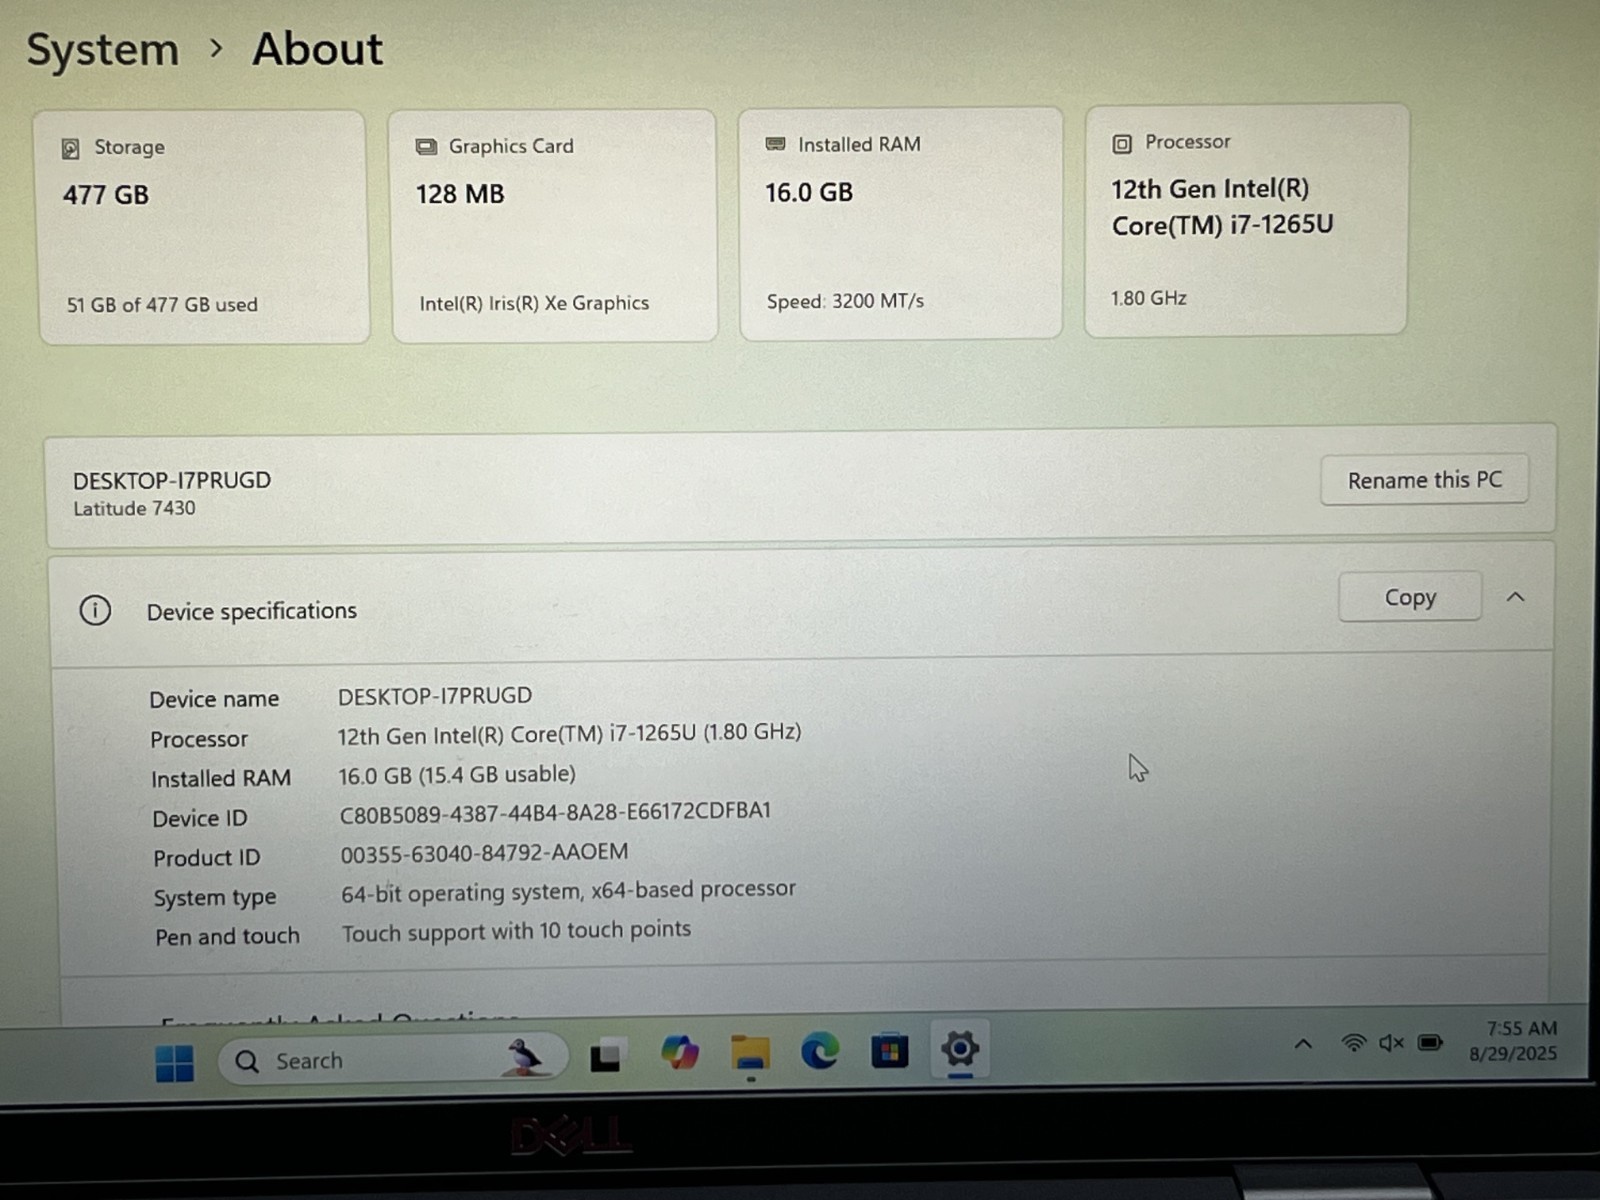Screen dimensions: 1600x1200
Task: Show hidden system tray icons
Action: click(x=1303, y=1044)
